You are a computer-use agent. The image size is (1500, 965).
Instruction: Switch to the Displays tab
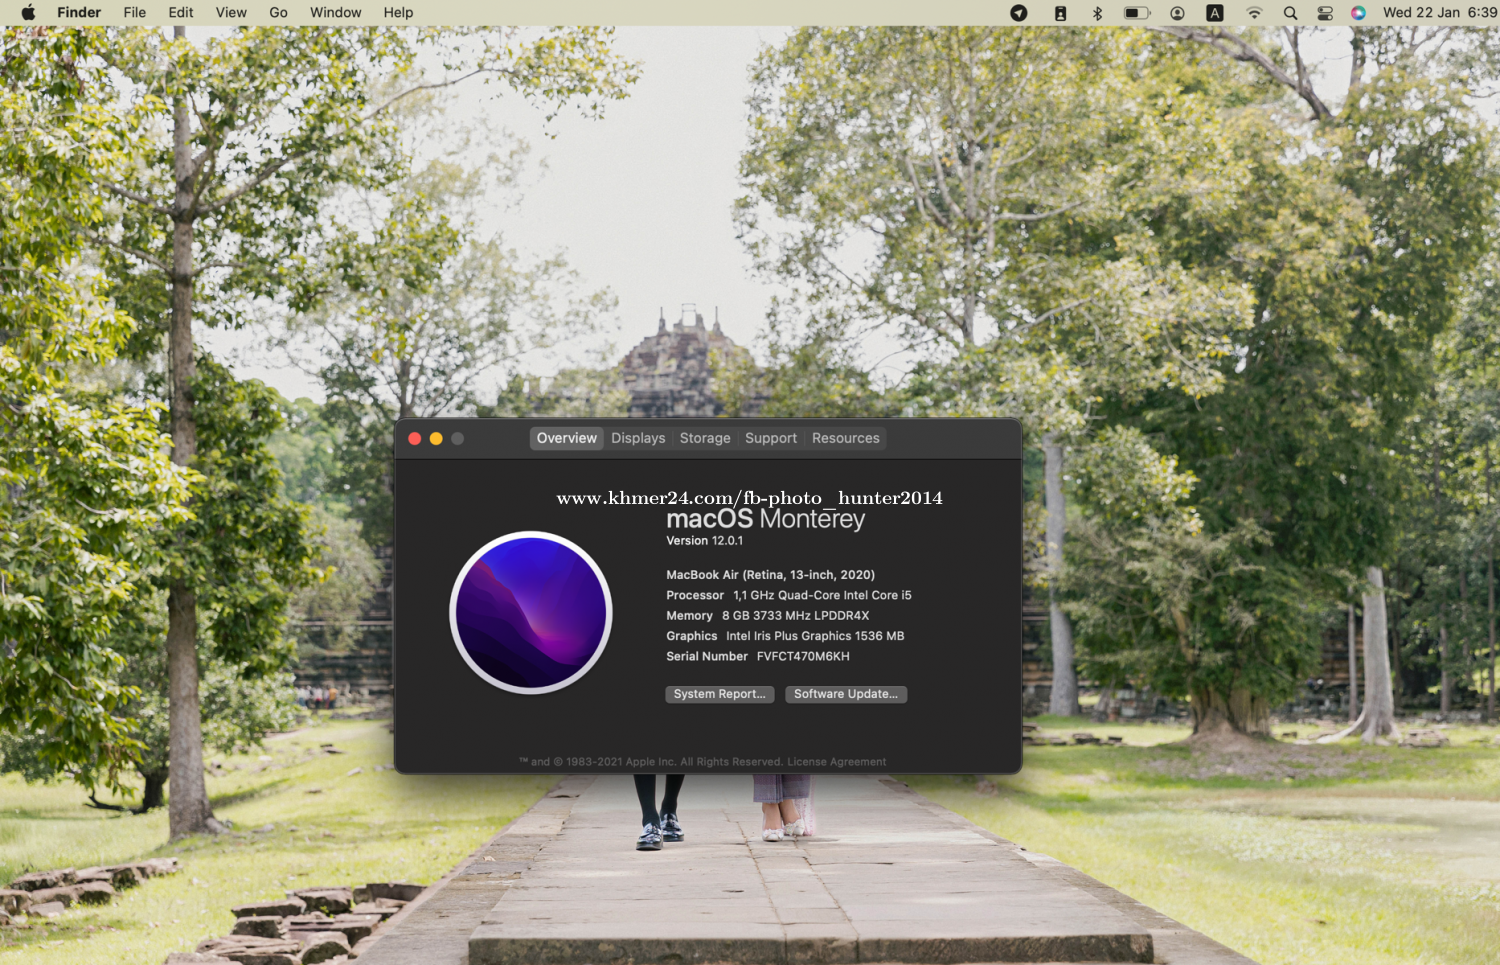(638, 438)
